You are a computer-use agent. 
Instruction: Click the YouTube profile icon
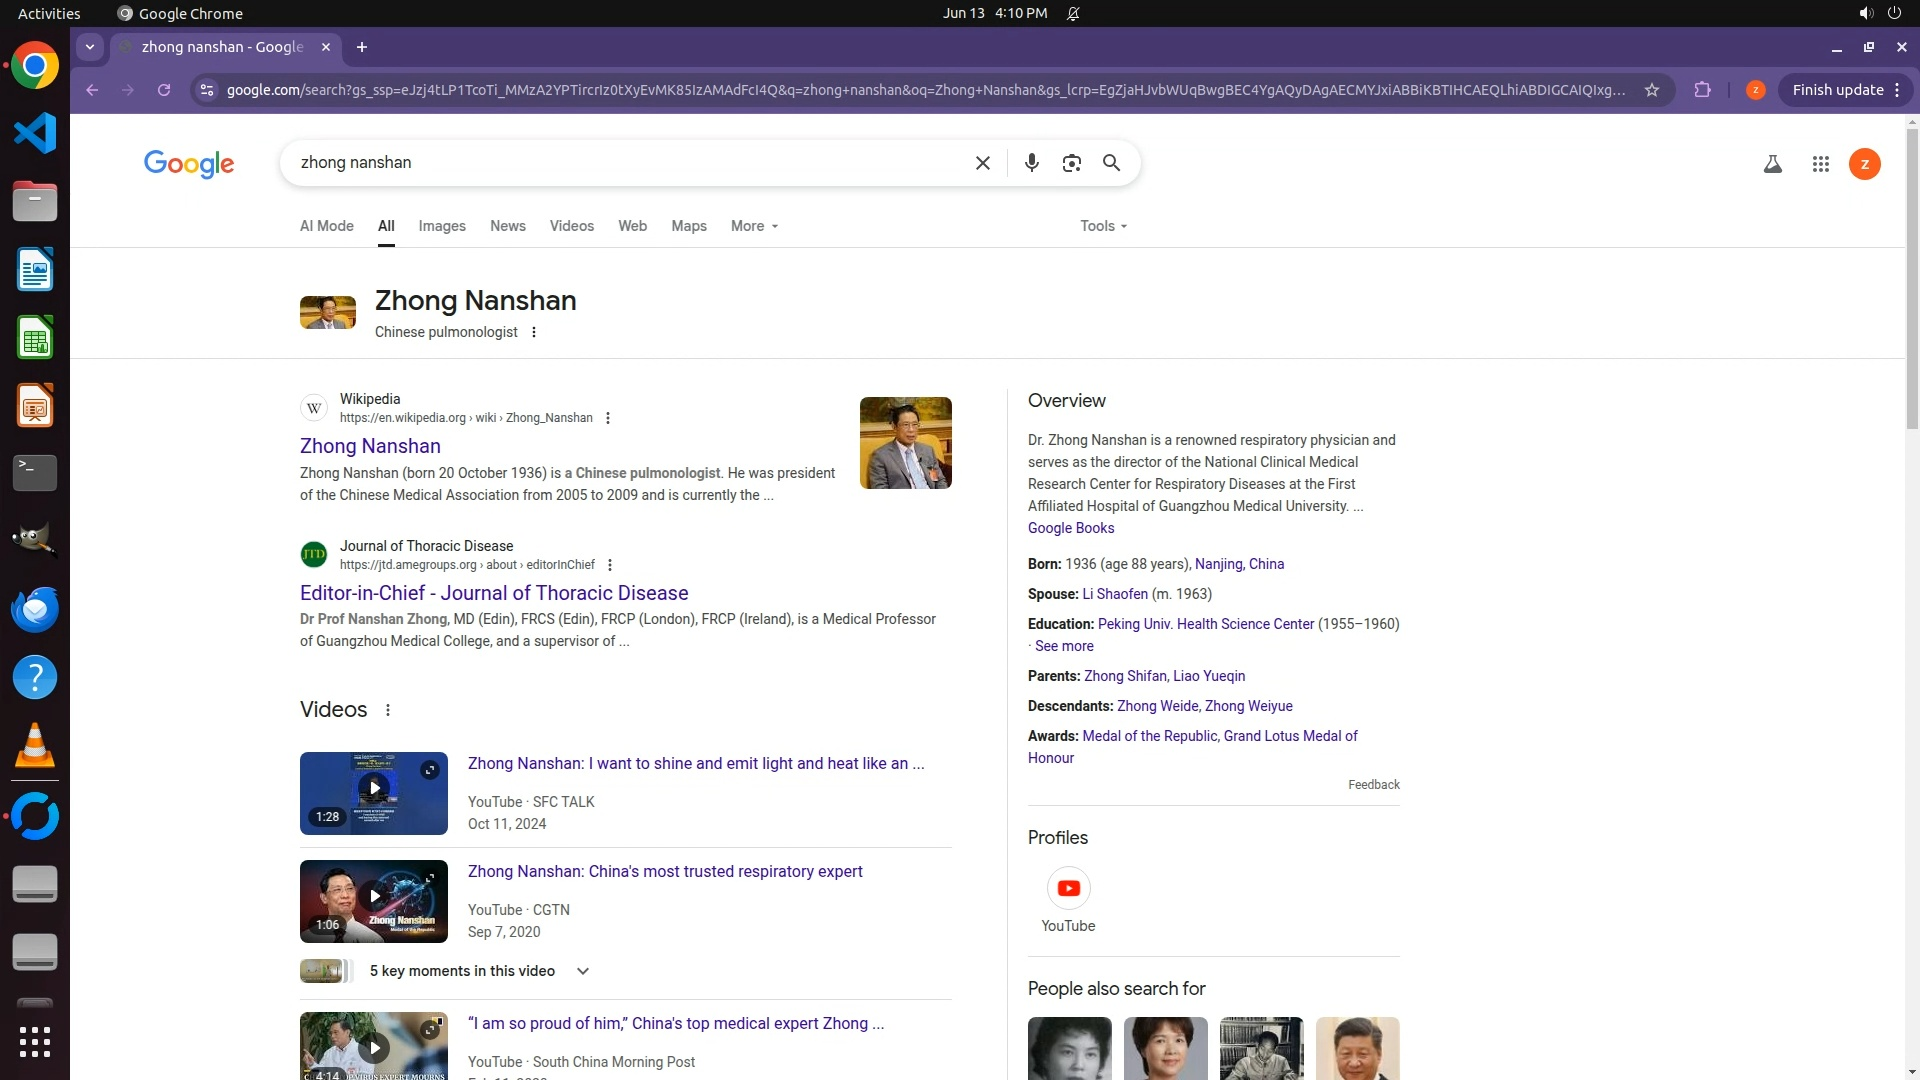1068,888
